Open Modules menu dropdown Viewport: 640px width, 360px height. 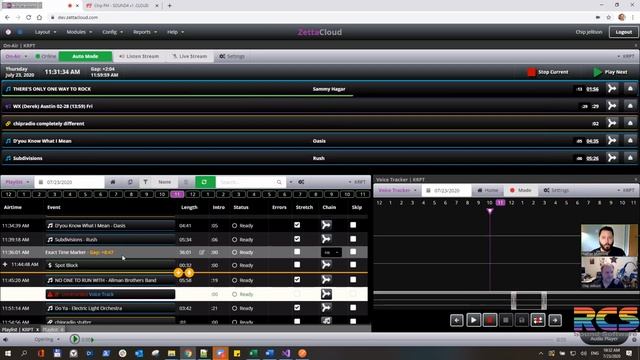pyautogui.click(x=79, y=32)
